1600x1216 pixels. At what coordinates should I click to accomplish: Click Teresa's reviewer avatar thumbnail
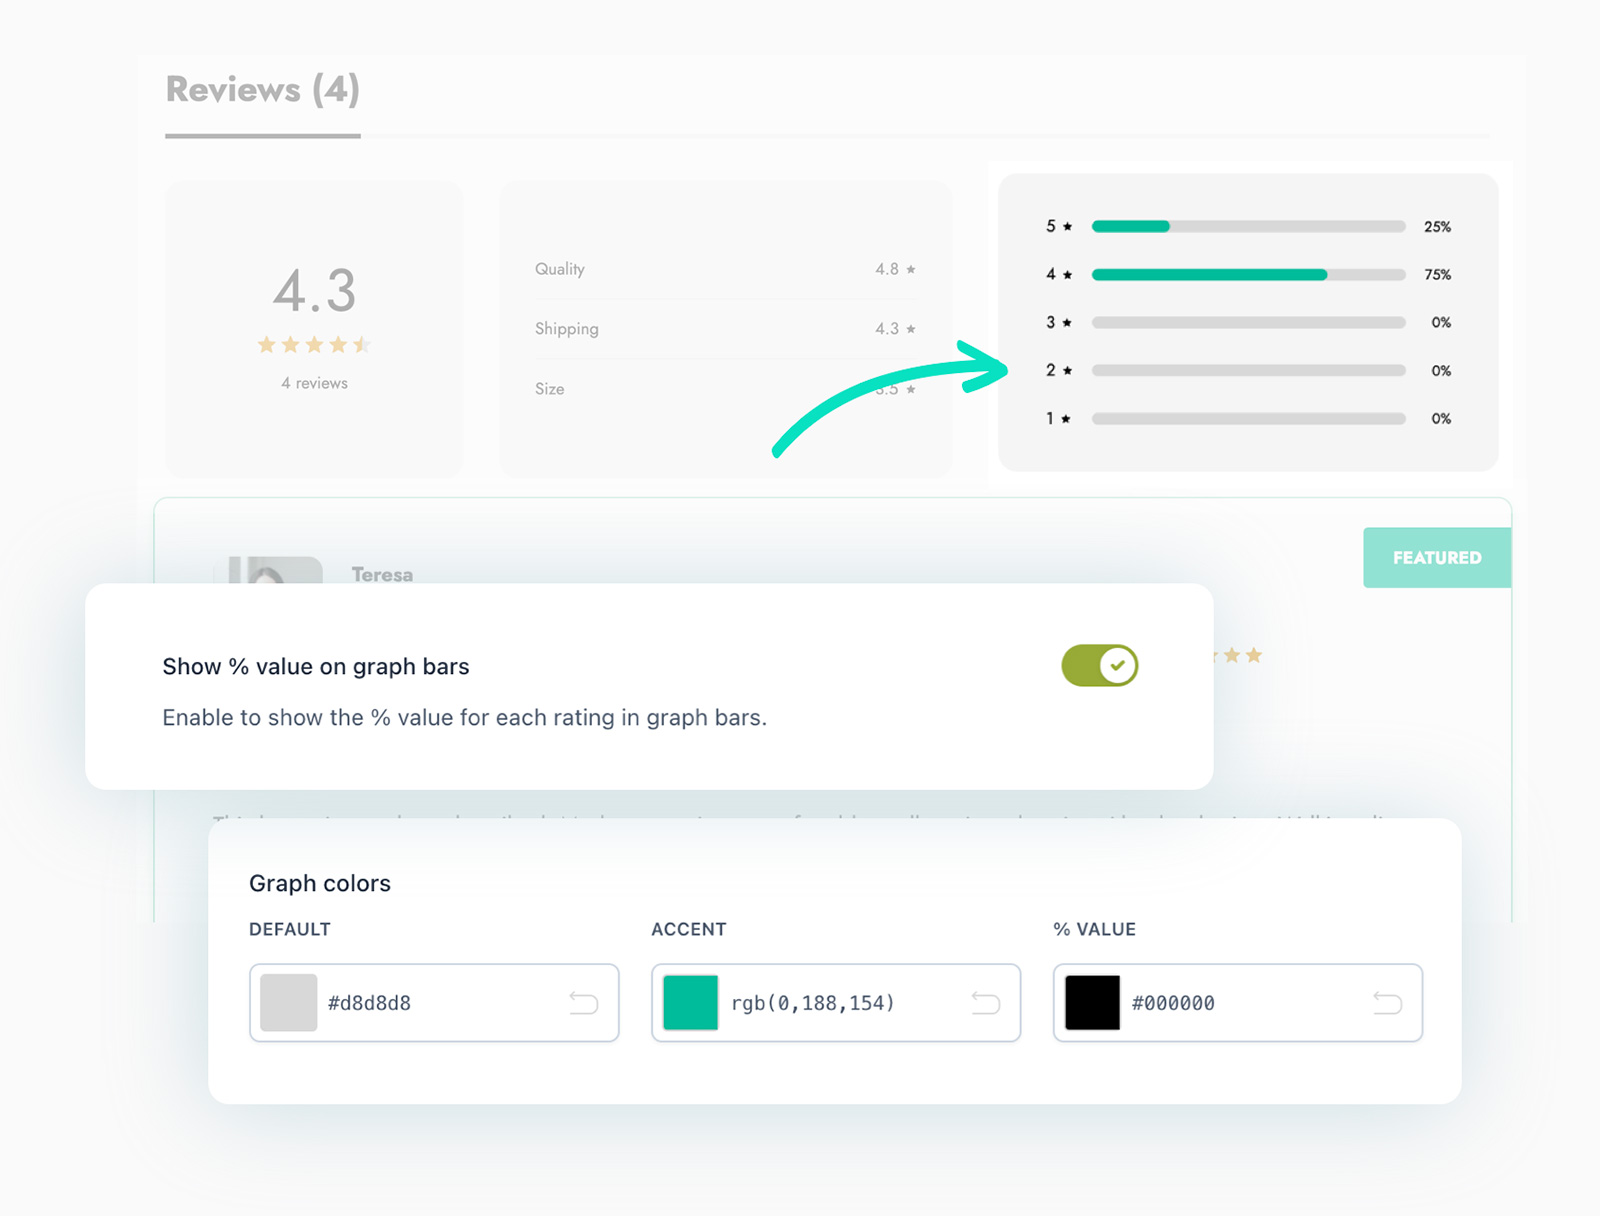pos(269,571)
